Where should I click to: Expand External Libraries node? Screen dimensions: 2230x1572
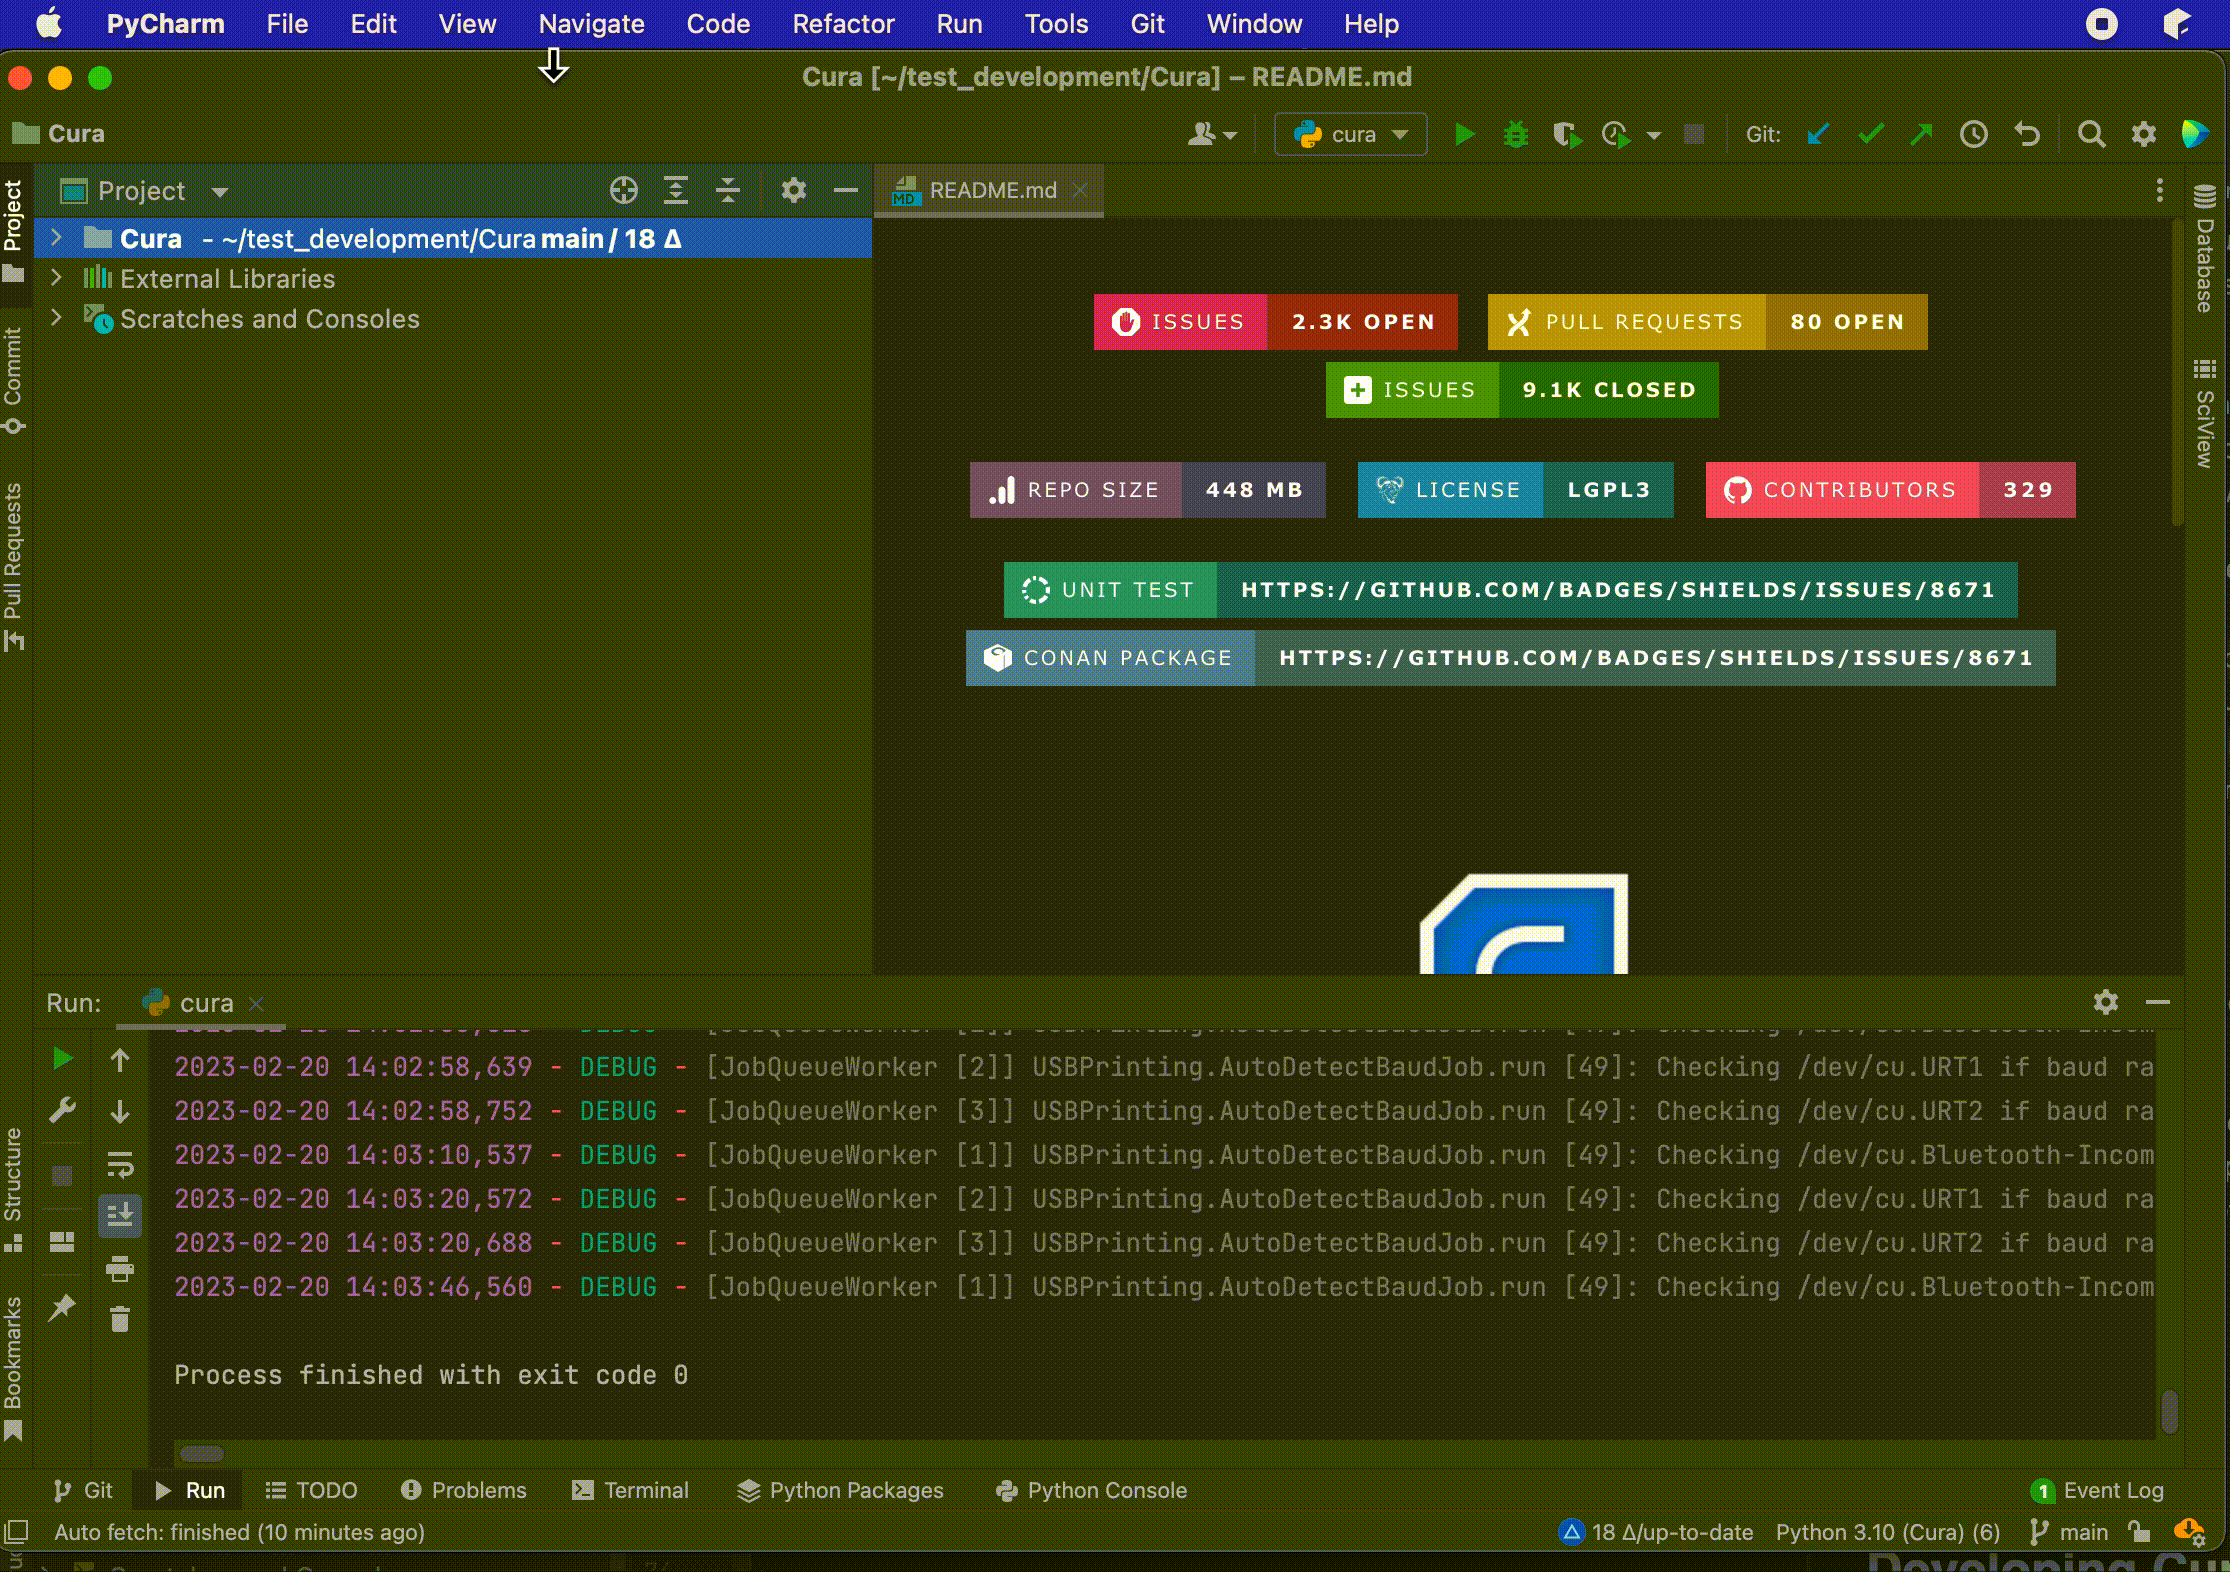click(x=56, y=278)
